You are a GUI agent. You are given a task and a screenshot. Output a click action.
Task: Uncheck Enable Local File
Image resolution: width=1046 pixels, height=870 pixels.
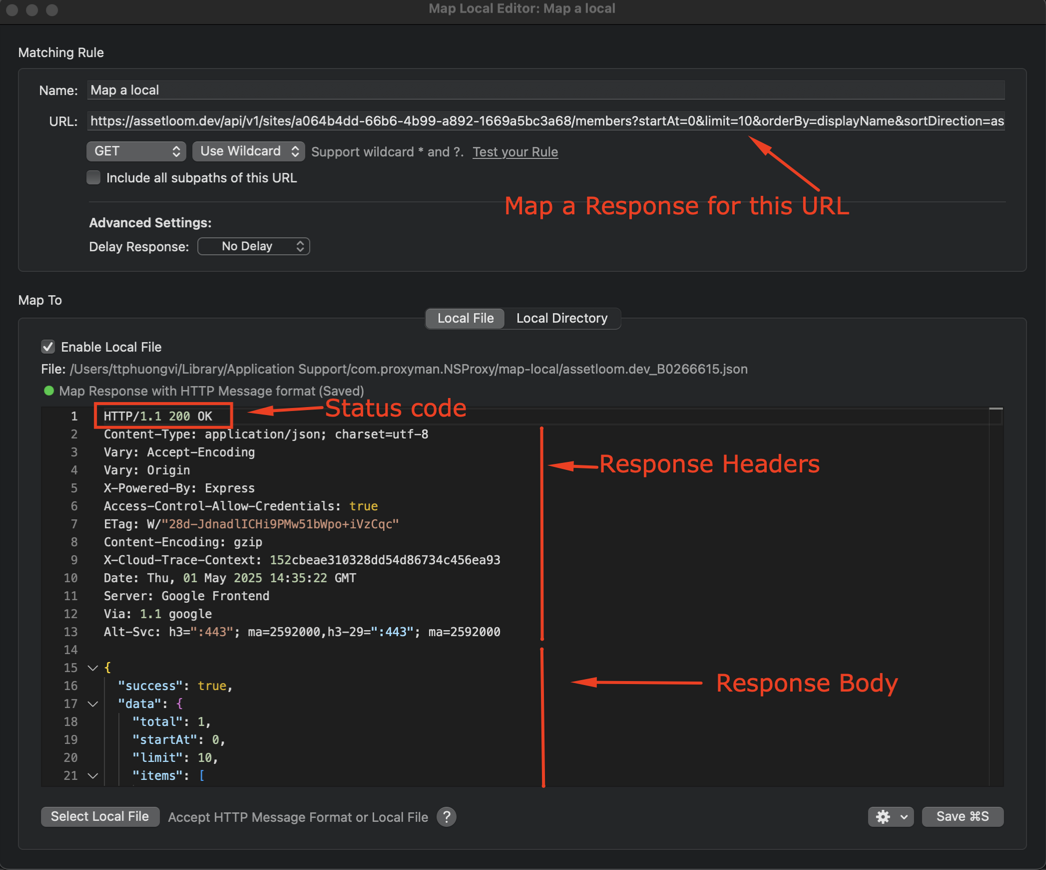click(48, 347)
